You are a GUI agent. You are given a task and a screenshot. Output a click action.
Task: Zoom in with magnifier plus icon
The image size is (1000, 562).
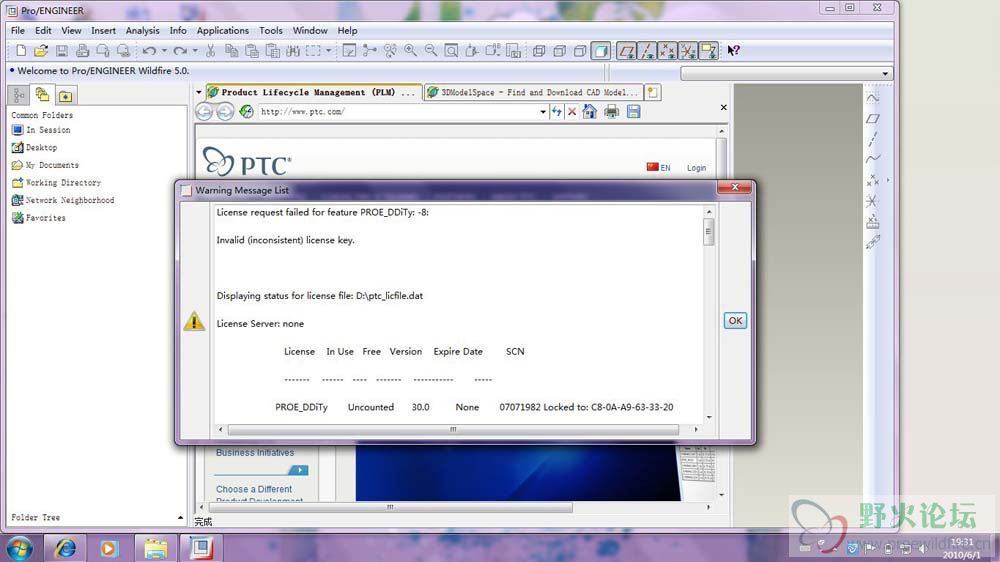(x=411, y=50)
